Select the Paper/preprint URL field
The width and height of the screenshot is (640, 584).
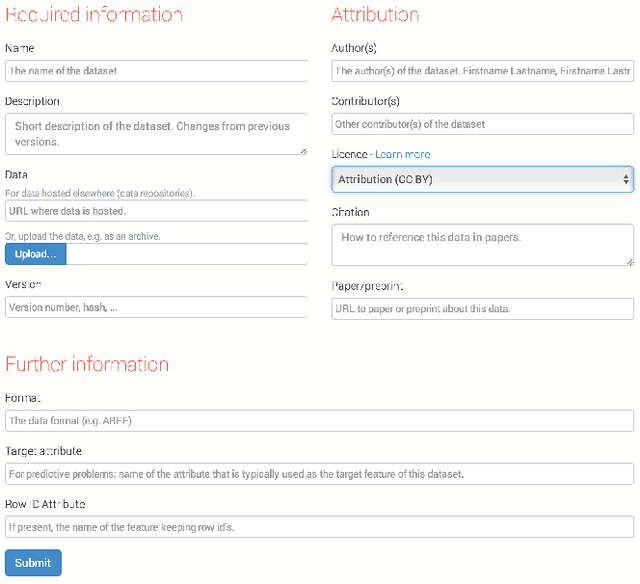coord(482,308)
